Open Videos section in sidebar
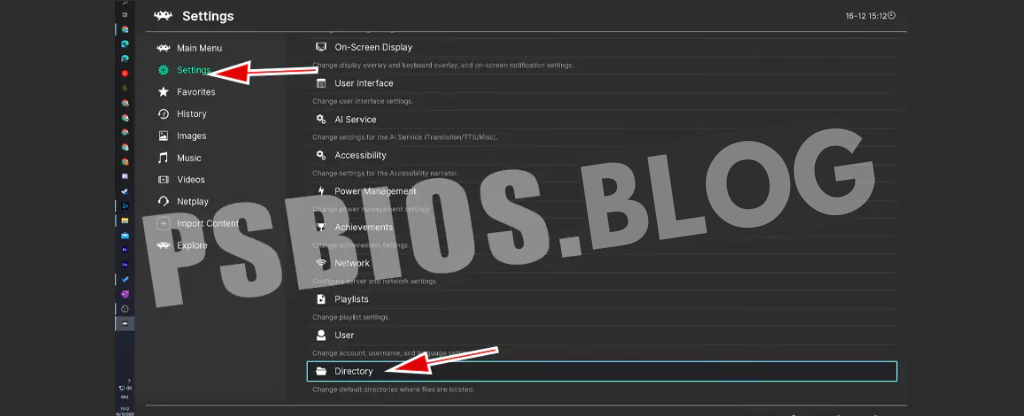The height and width of the screenshot is (416, 1024). [x=190, y=180]
